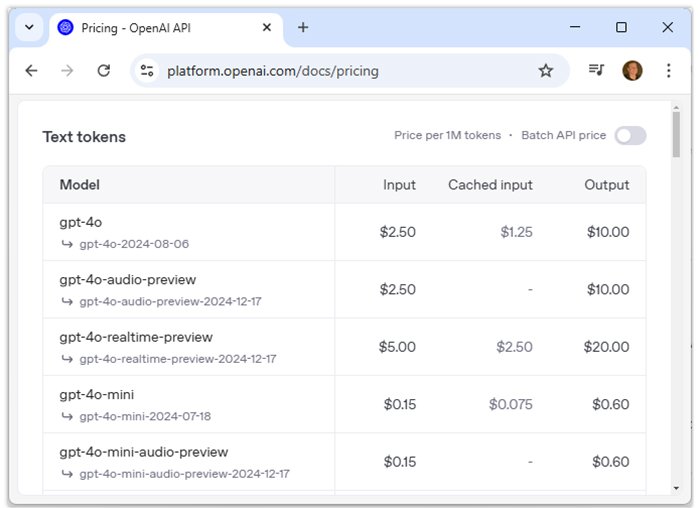View site information icon in address bar
Image resolution: width=700 pixels, height=508 pixels.
[x=147, y=71]
